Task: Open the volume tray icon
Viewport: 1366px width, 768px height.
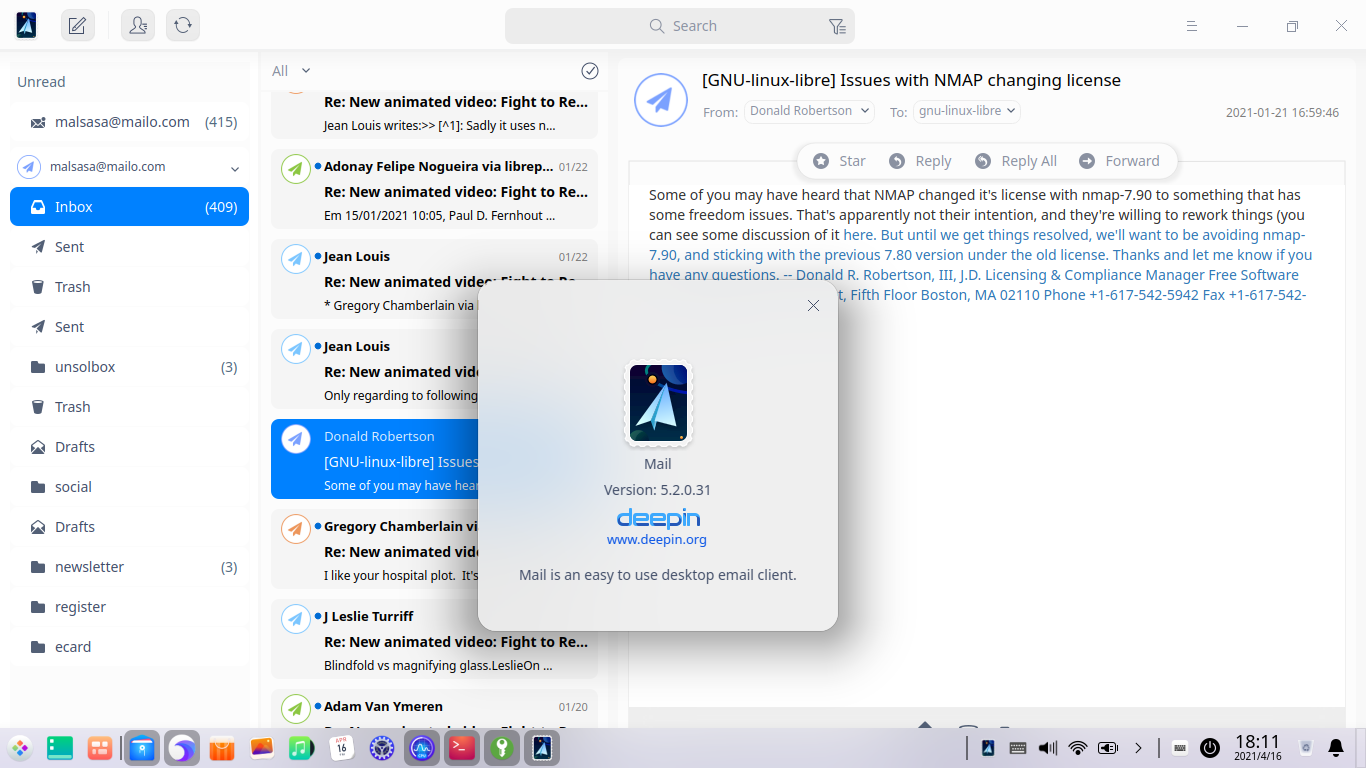Action: coord(1048,747)
